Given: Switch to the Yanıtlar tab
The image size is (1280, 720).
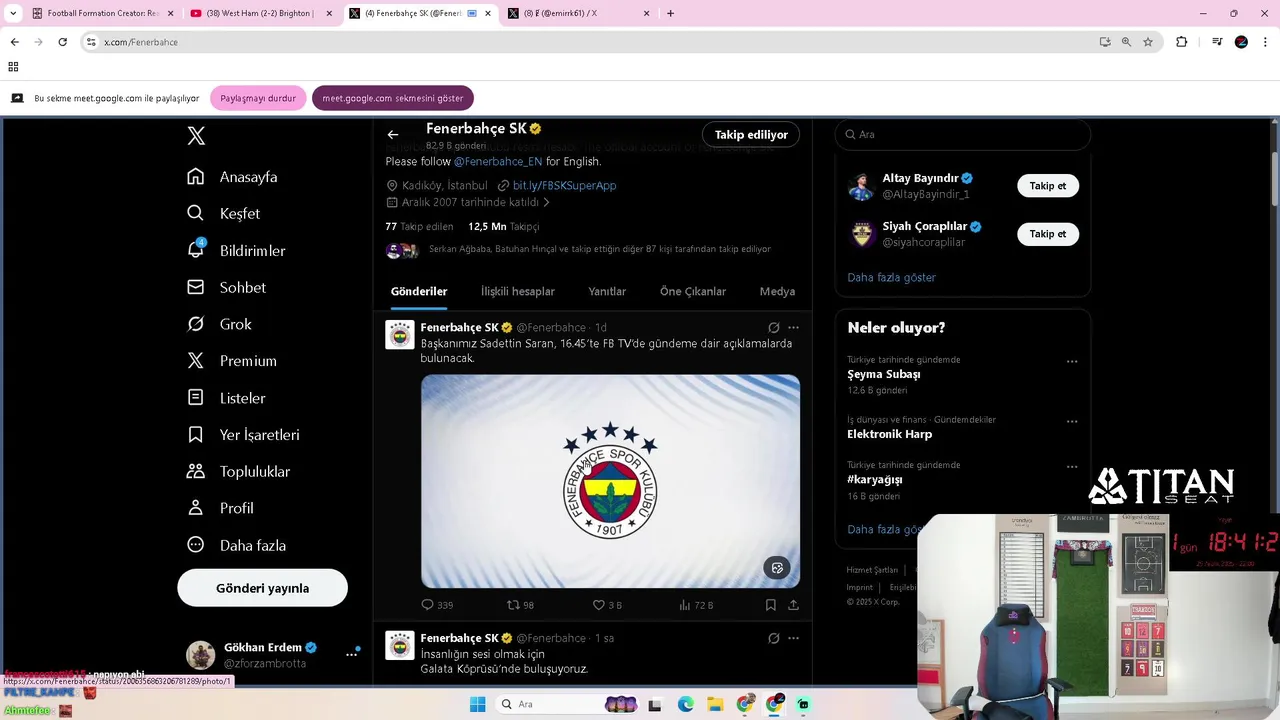Looking at the screenshot, I should tap(607, 291).
